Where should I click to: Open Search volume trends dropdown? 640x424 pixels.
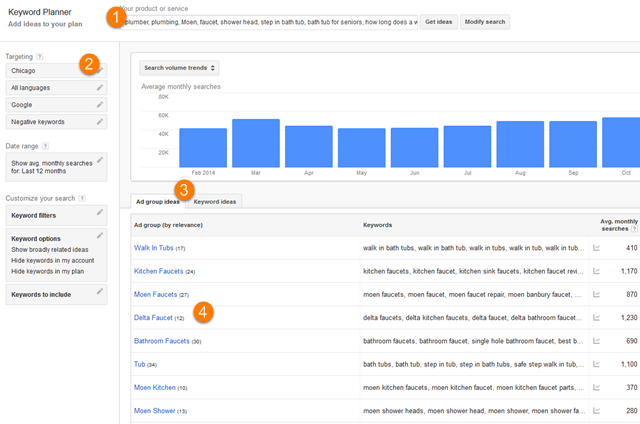click(179, 68)
